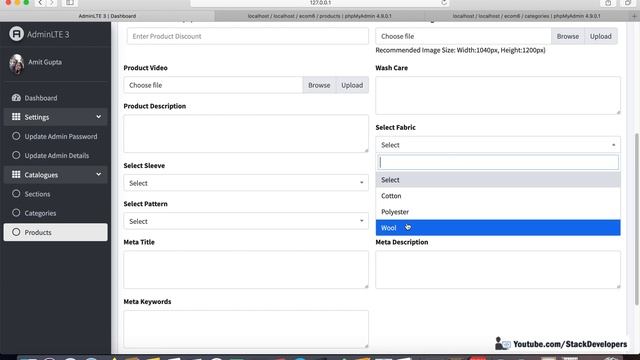Collapse the Settings menu chevron
640x360 pixels.
98,117
